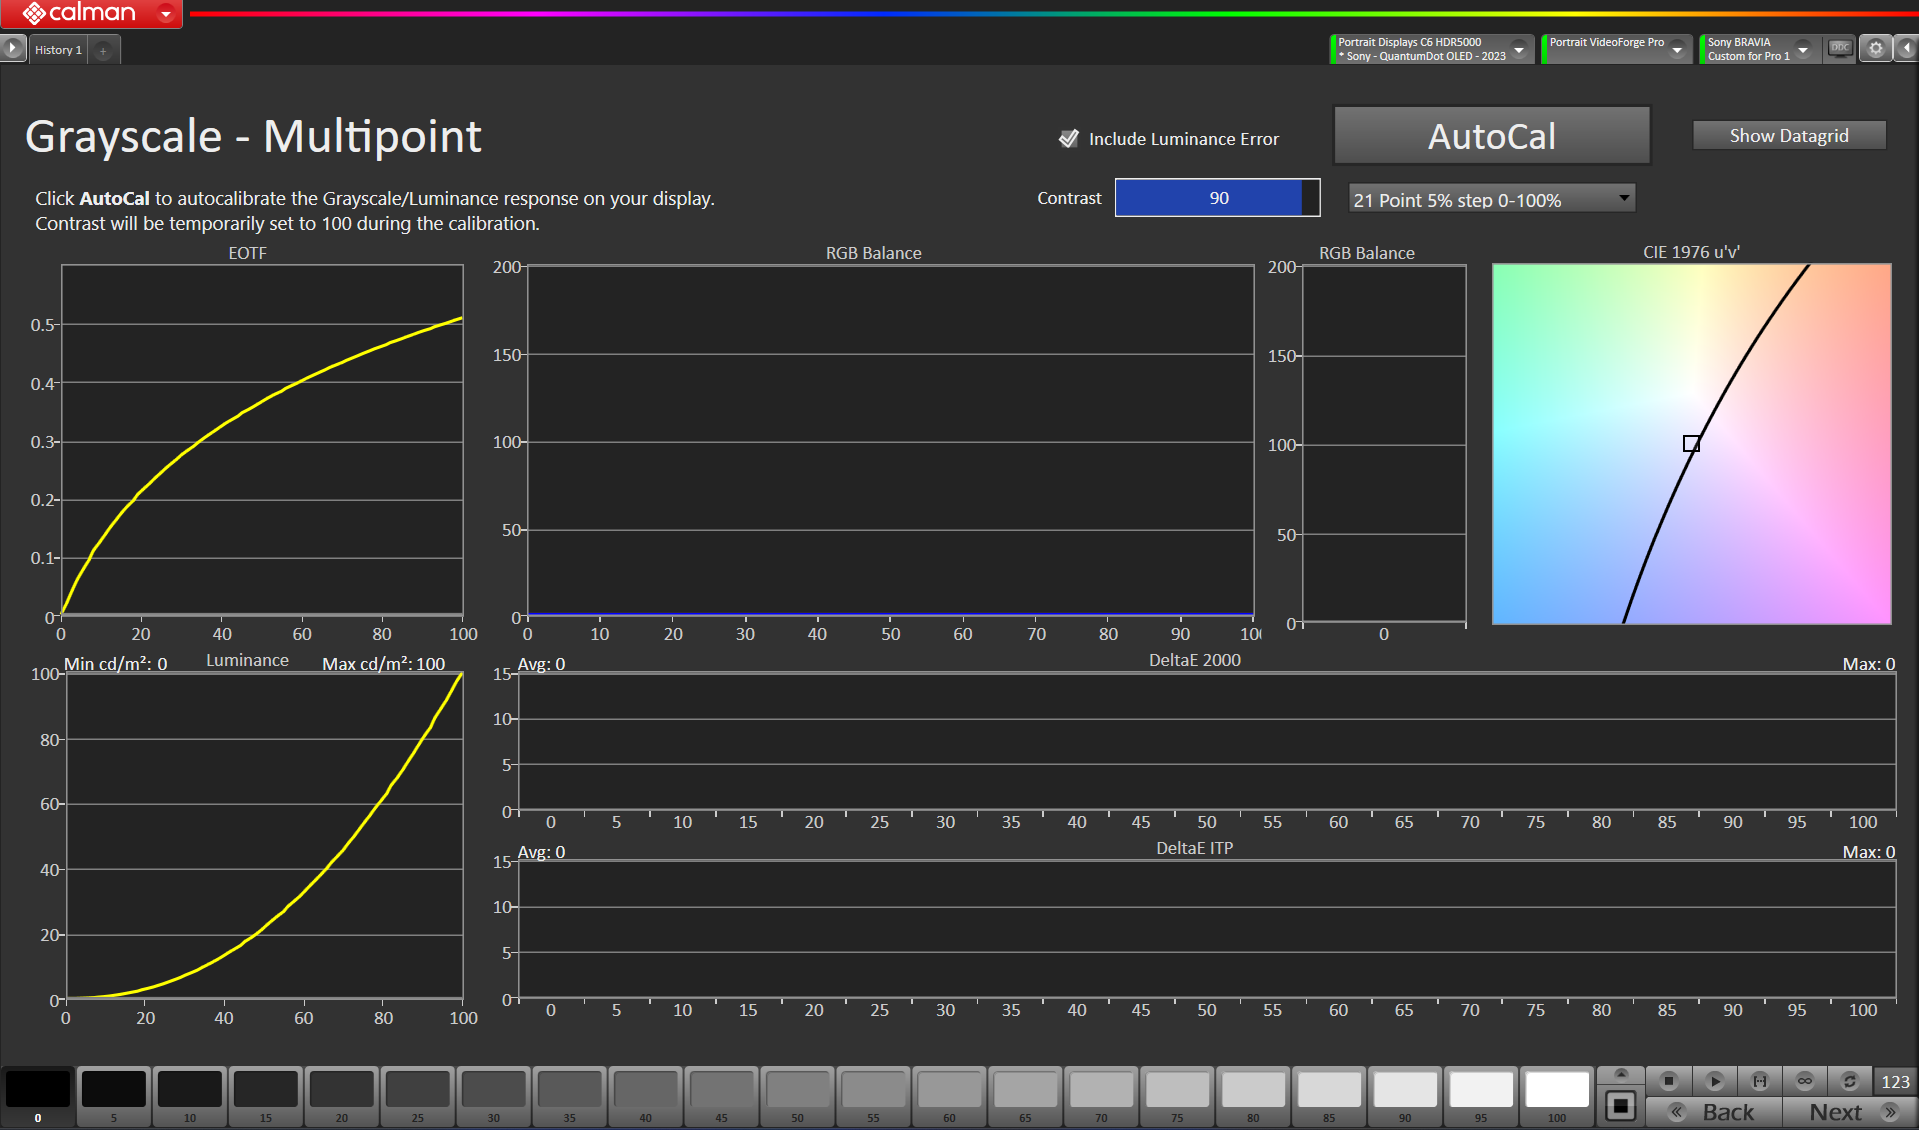Click the DDC monitor icon
Viewport: 1919px width, 1130px height.
pyautogui.click(x=1840, y=48)
